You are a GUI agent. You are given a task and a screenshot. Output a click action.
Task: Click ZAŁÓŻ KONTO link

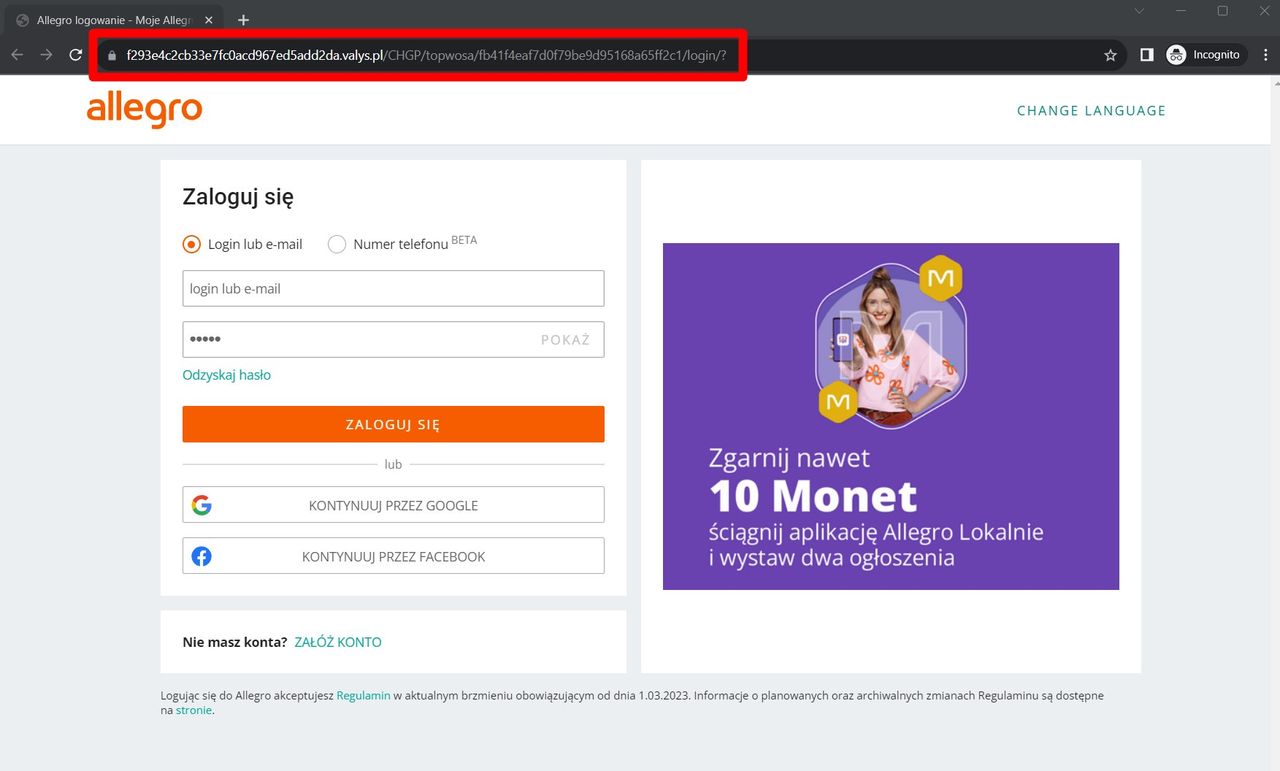tap(338, 642)
